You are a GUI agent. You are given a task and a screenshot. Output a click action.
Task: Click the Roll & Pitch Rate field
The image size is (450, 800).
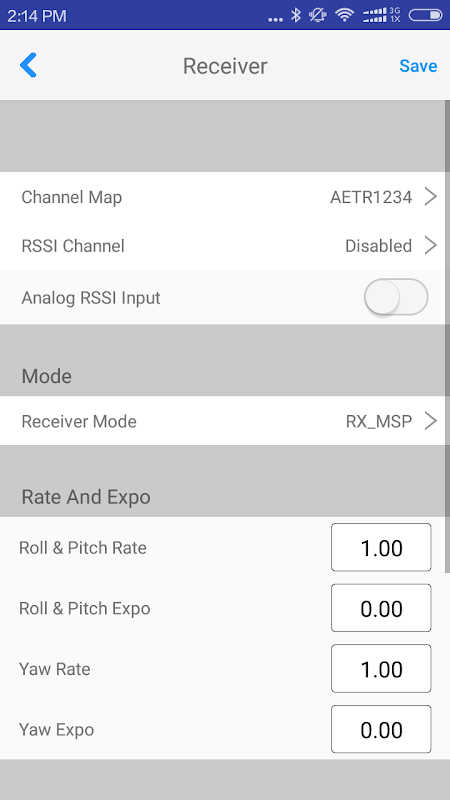coord(381,547)
